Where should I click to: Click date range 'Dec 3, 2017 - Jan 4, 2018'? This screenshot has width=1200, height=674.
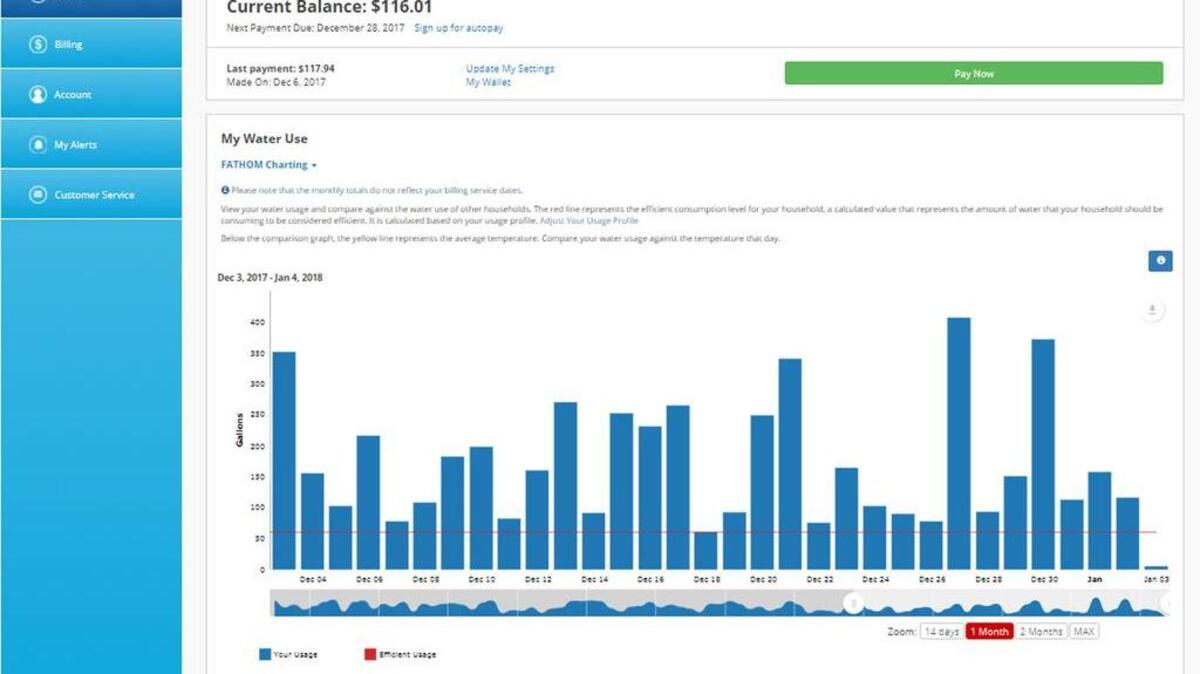pyautogui.click(x=270, y=278)
